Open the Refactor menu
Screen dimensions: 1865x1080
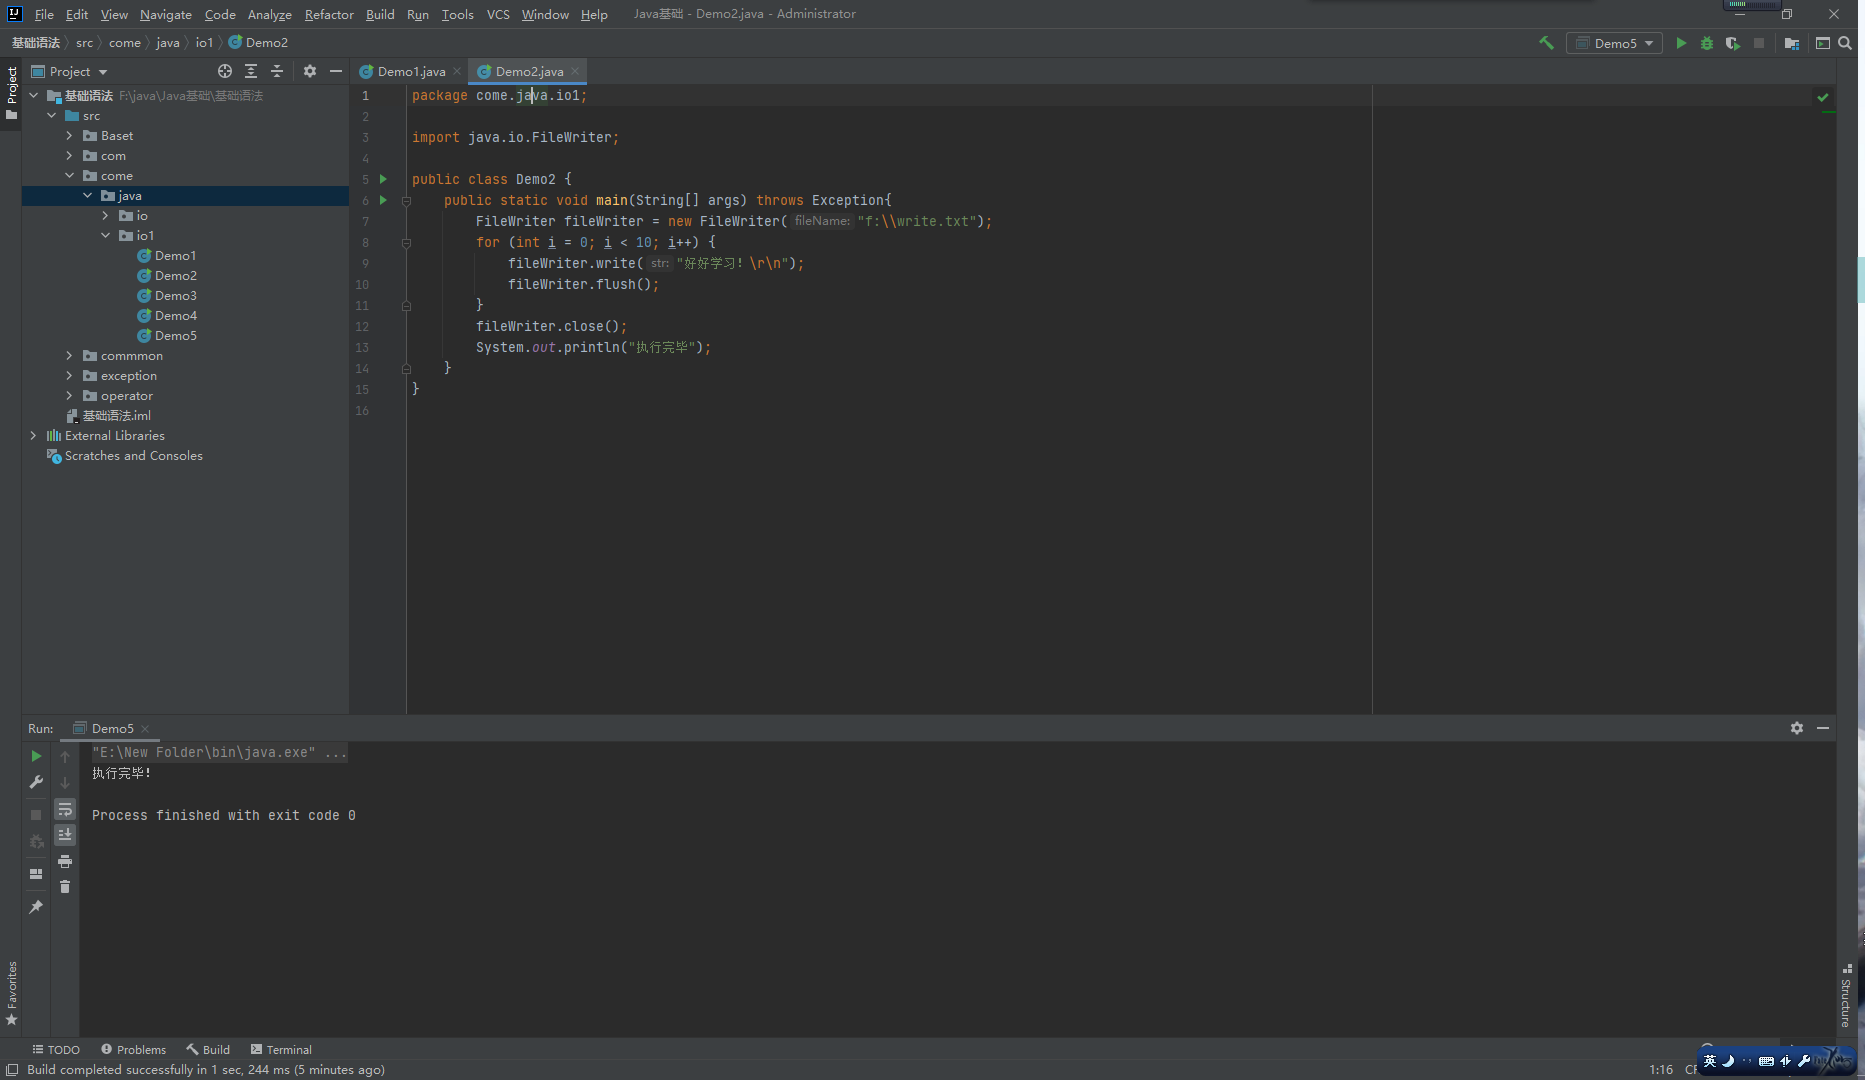click(x=329, y=14)
